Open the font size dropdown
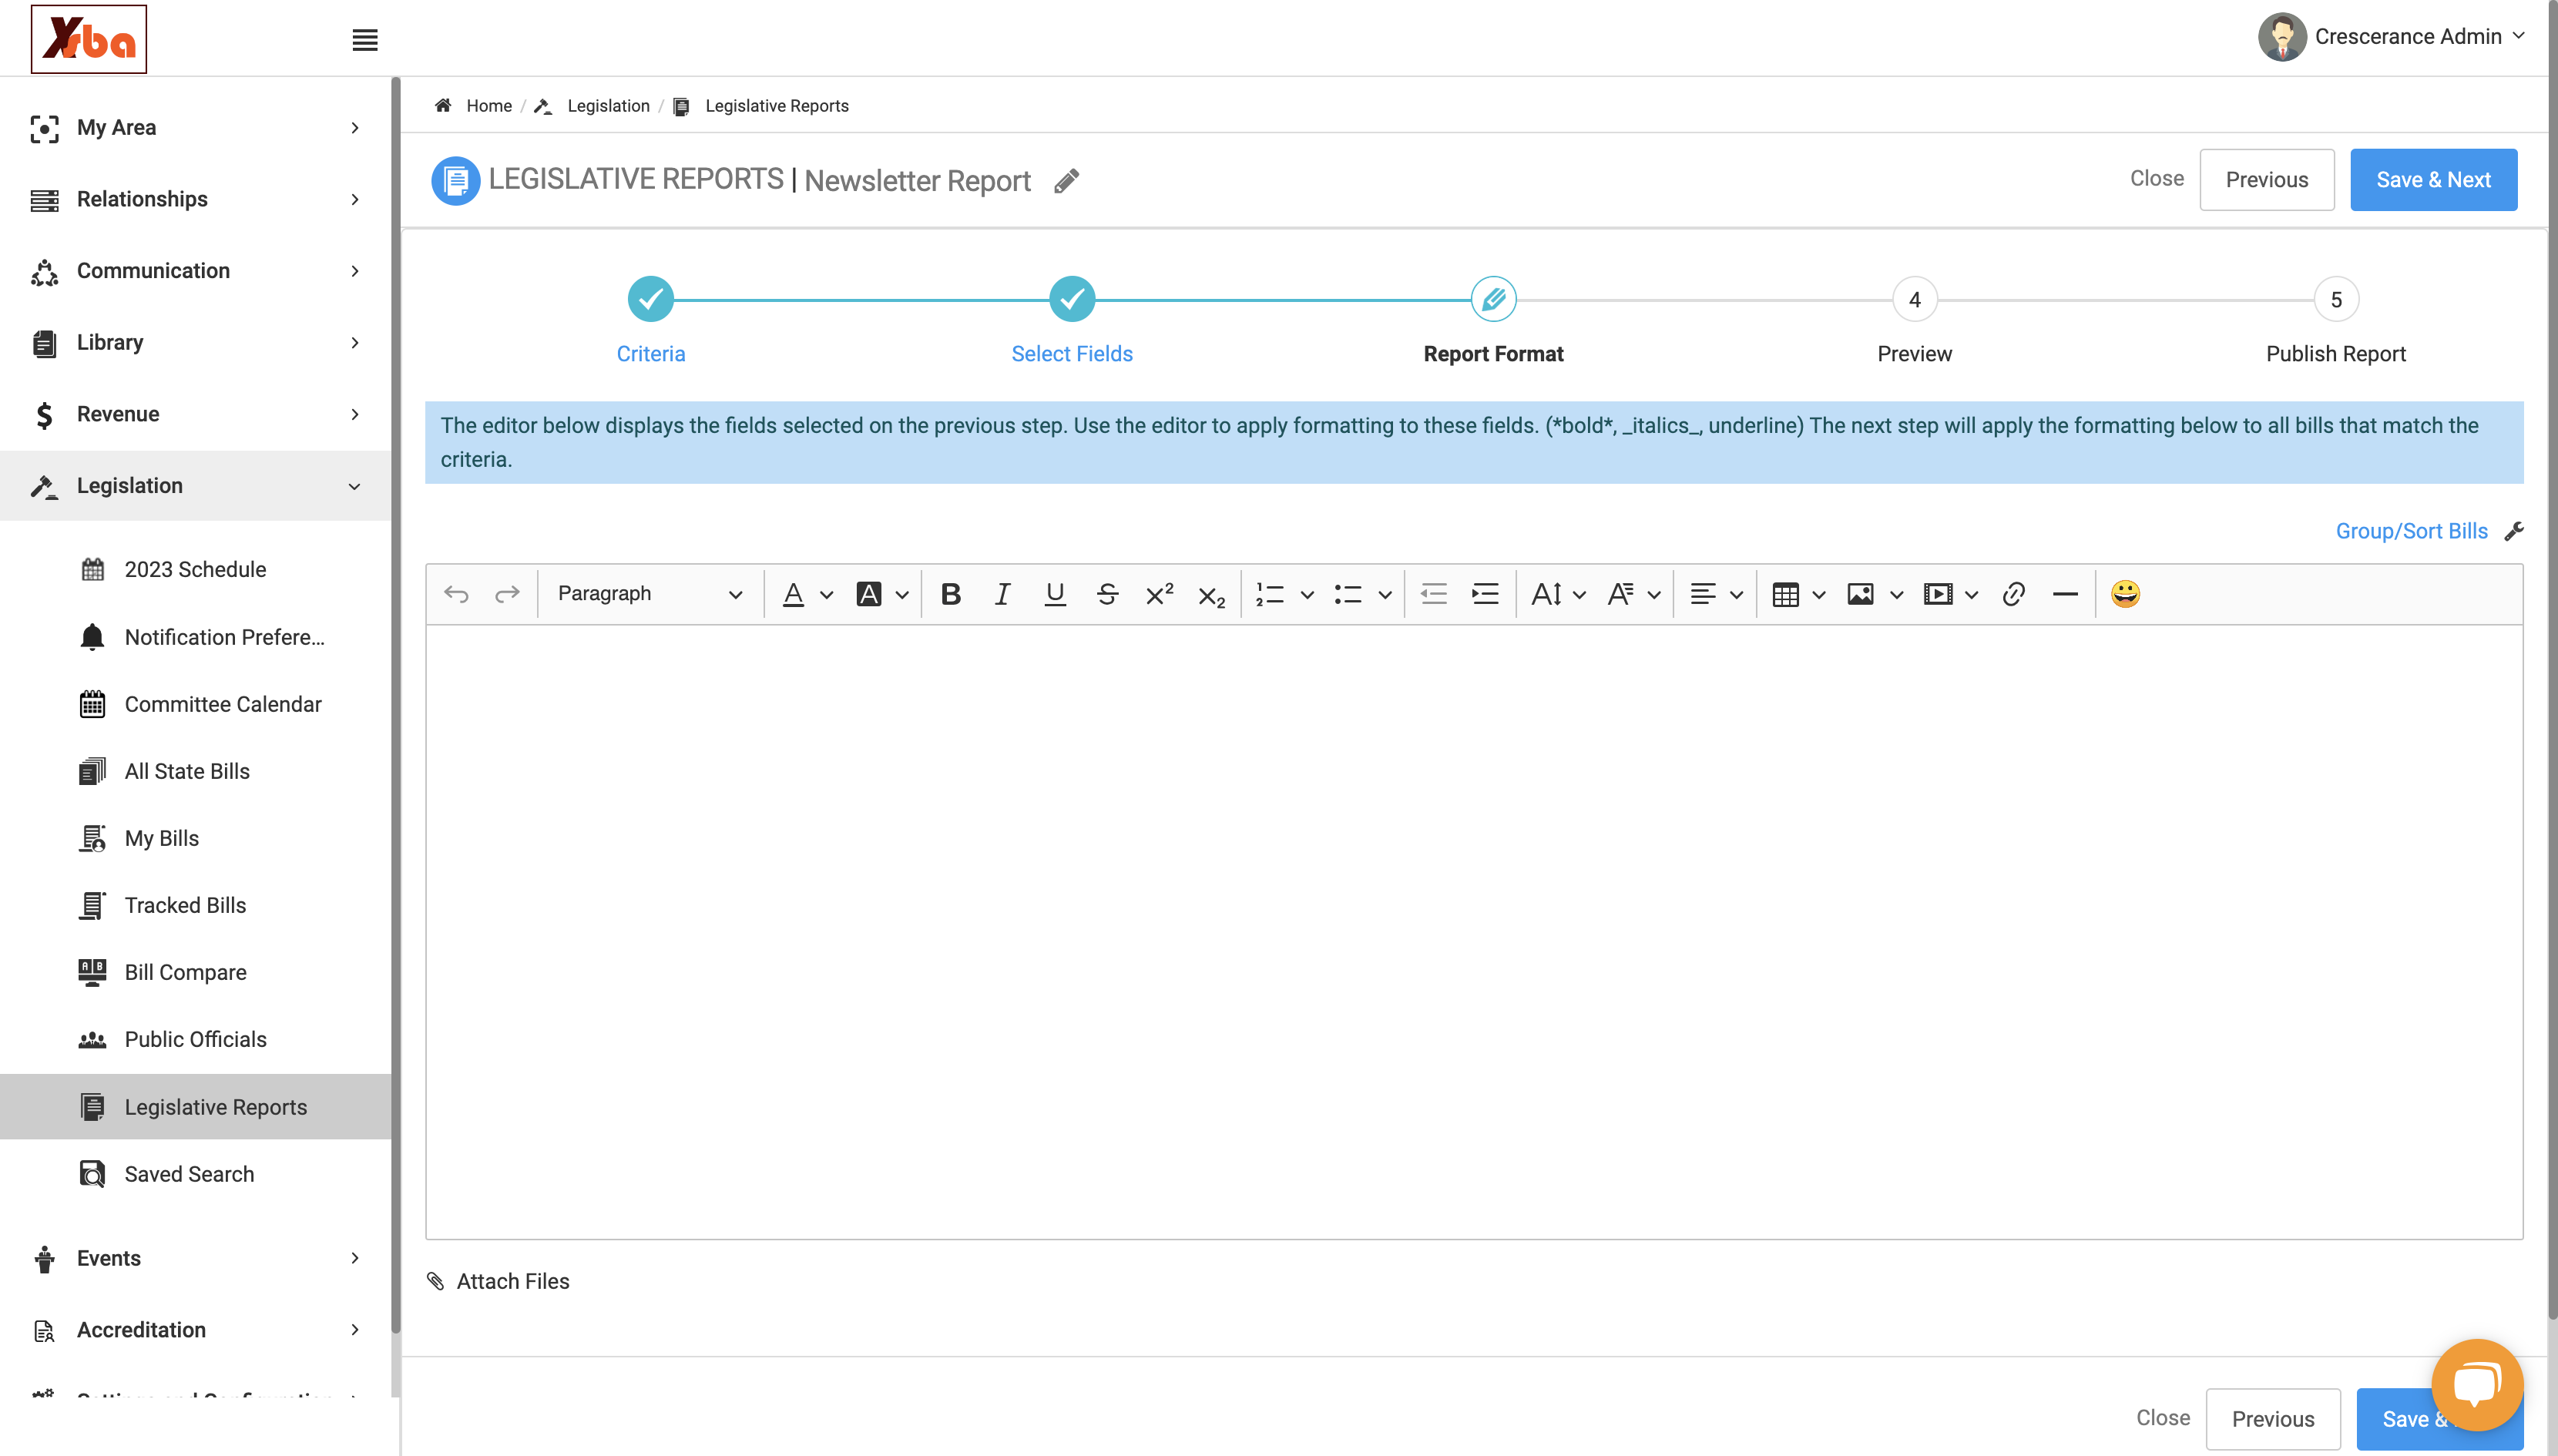Screen dimensions: 2558x1456 click(1558, 594)
